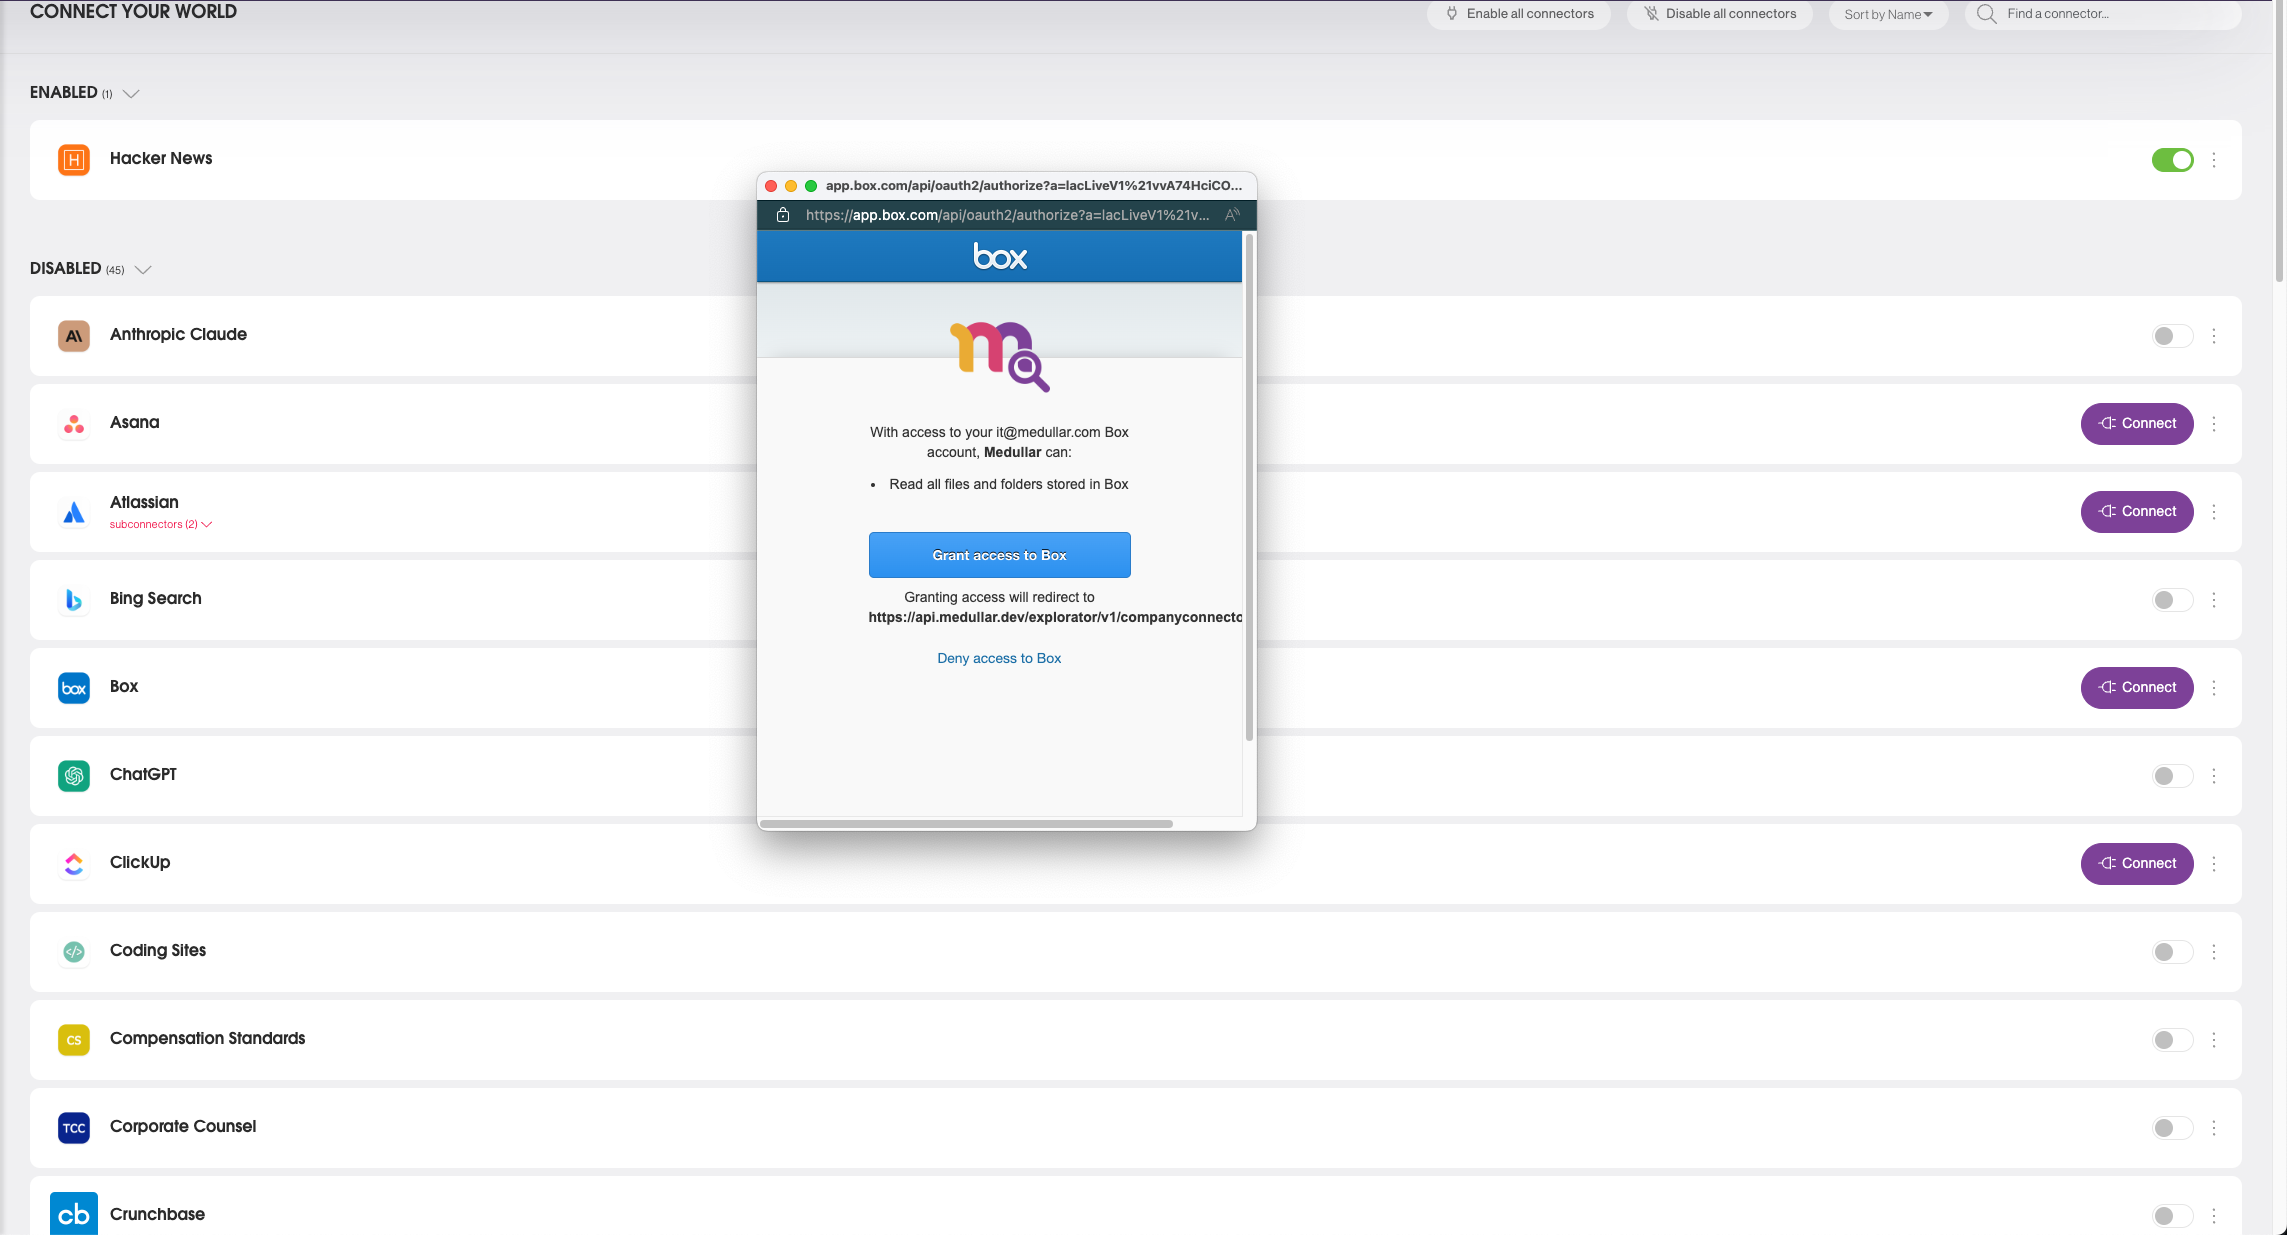Click the Hacker News connector icon

[74, 160]
